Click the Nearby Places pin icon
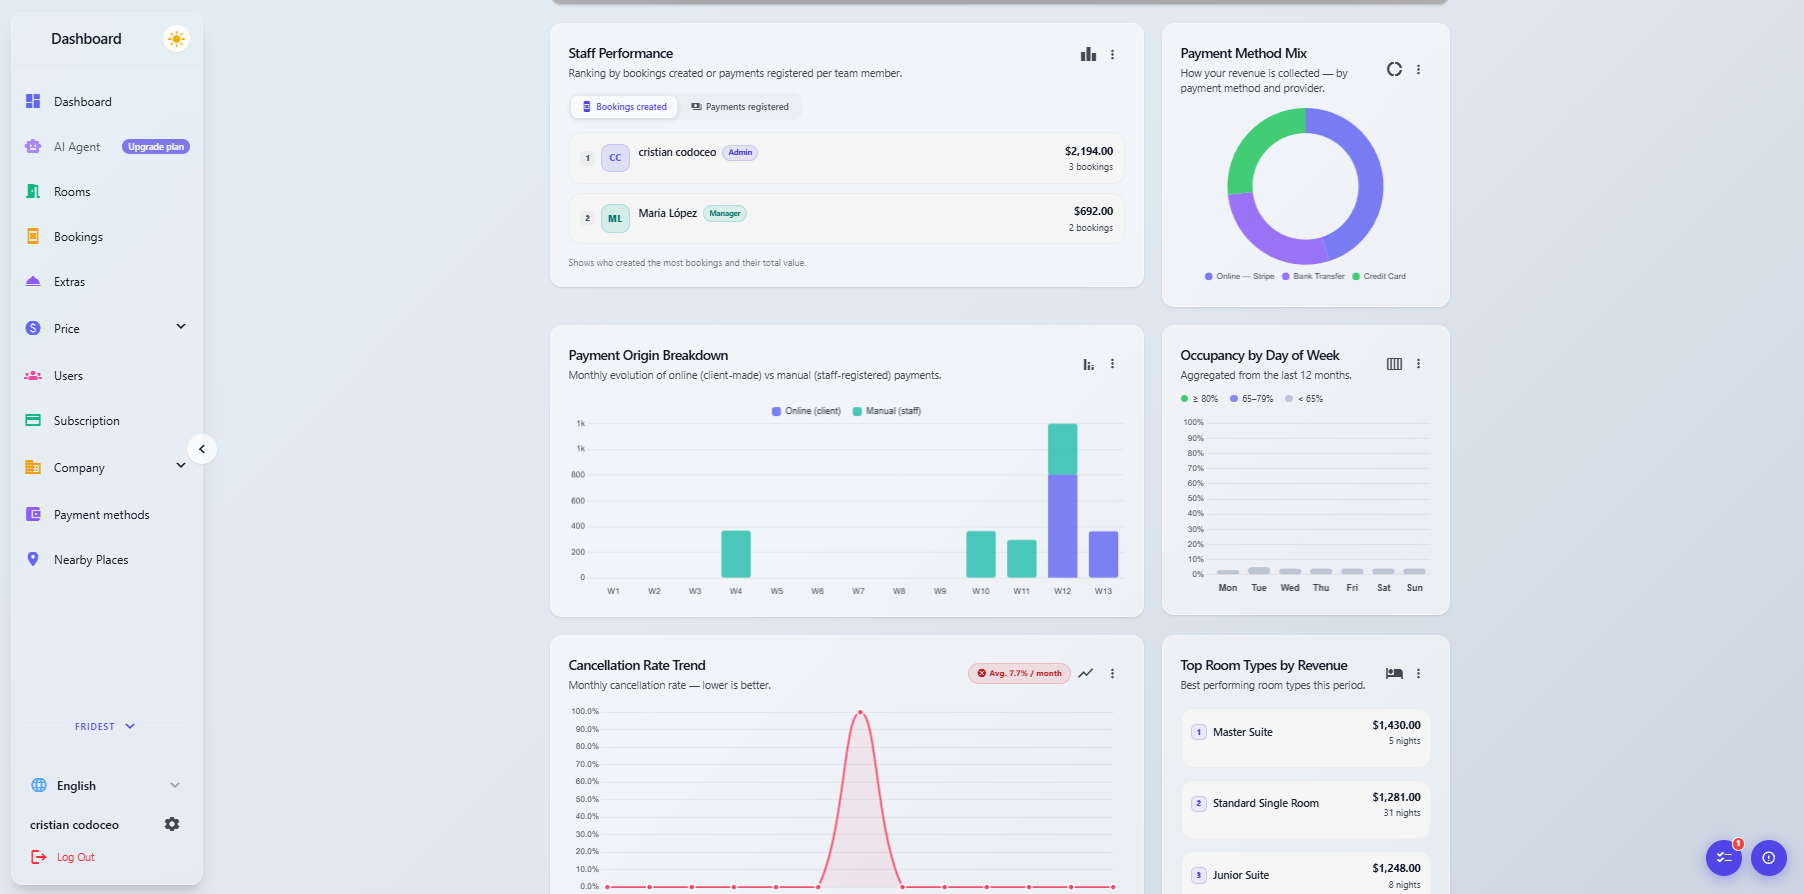Image resolution: width=1804 pixels, height=894 pixels. (33, 559)
